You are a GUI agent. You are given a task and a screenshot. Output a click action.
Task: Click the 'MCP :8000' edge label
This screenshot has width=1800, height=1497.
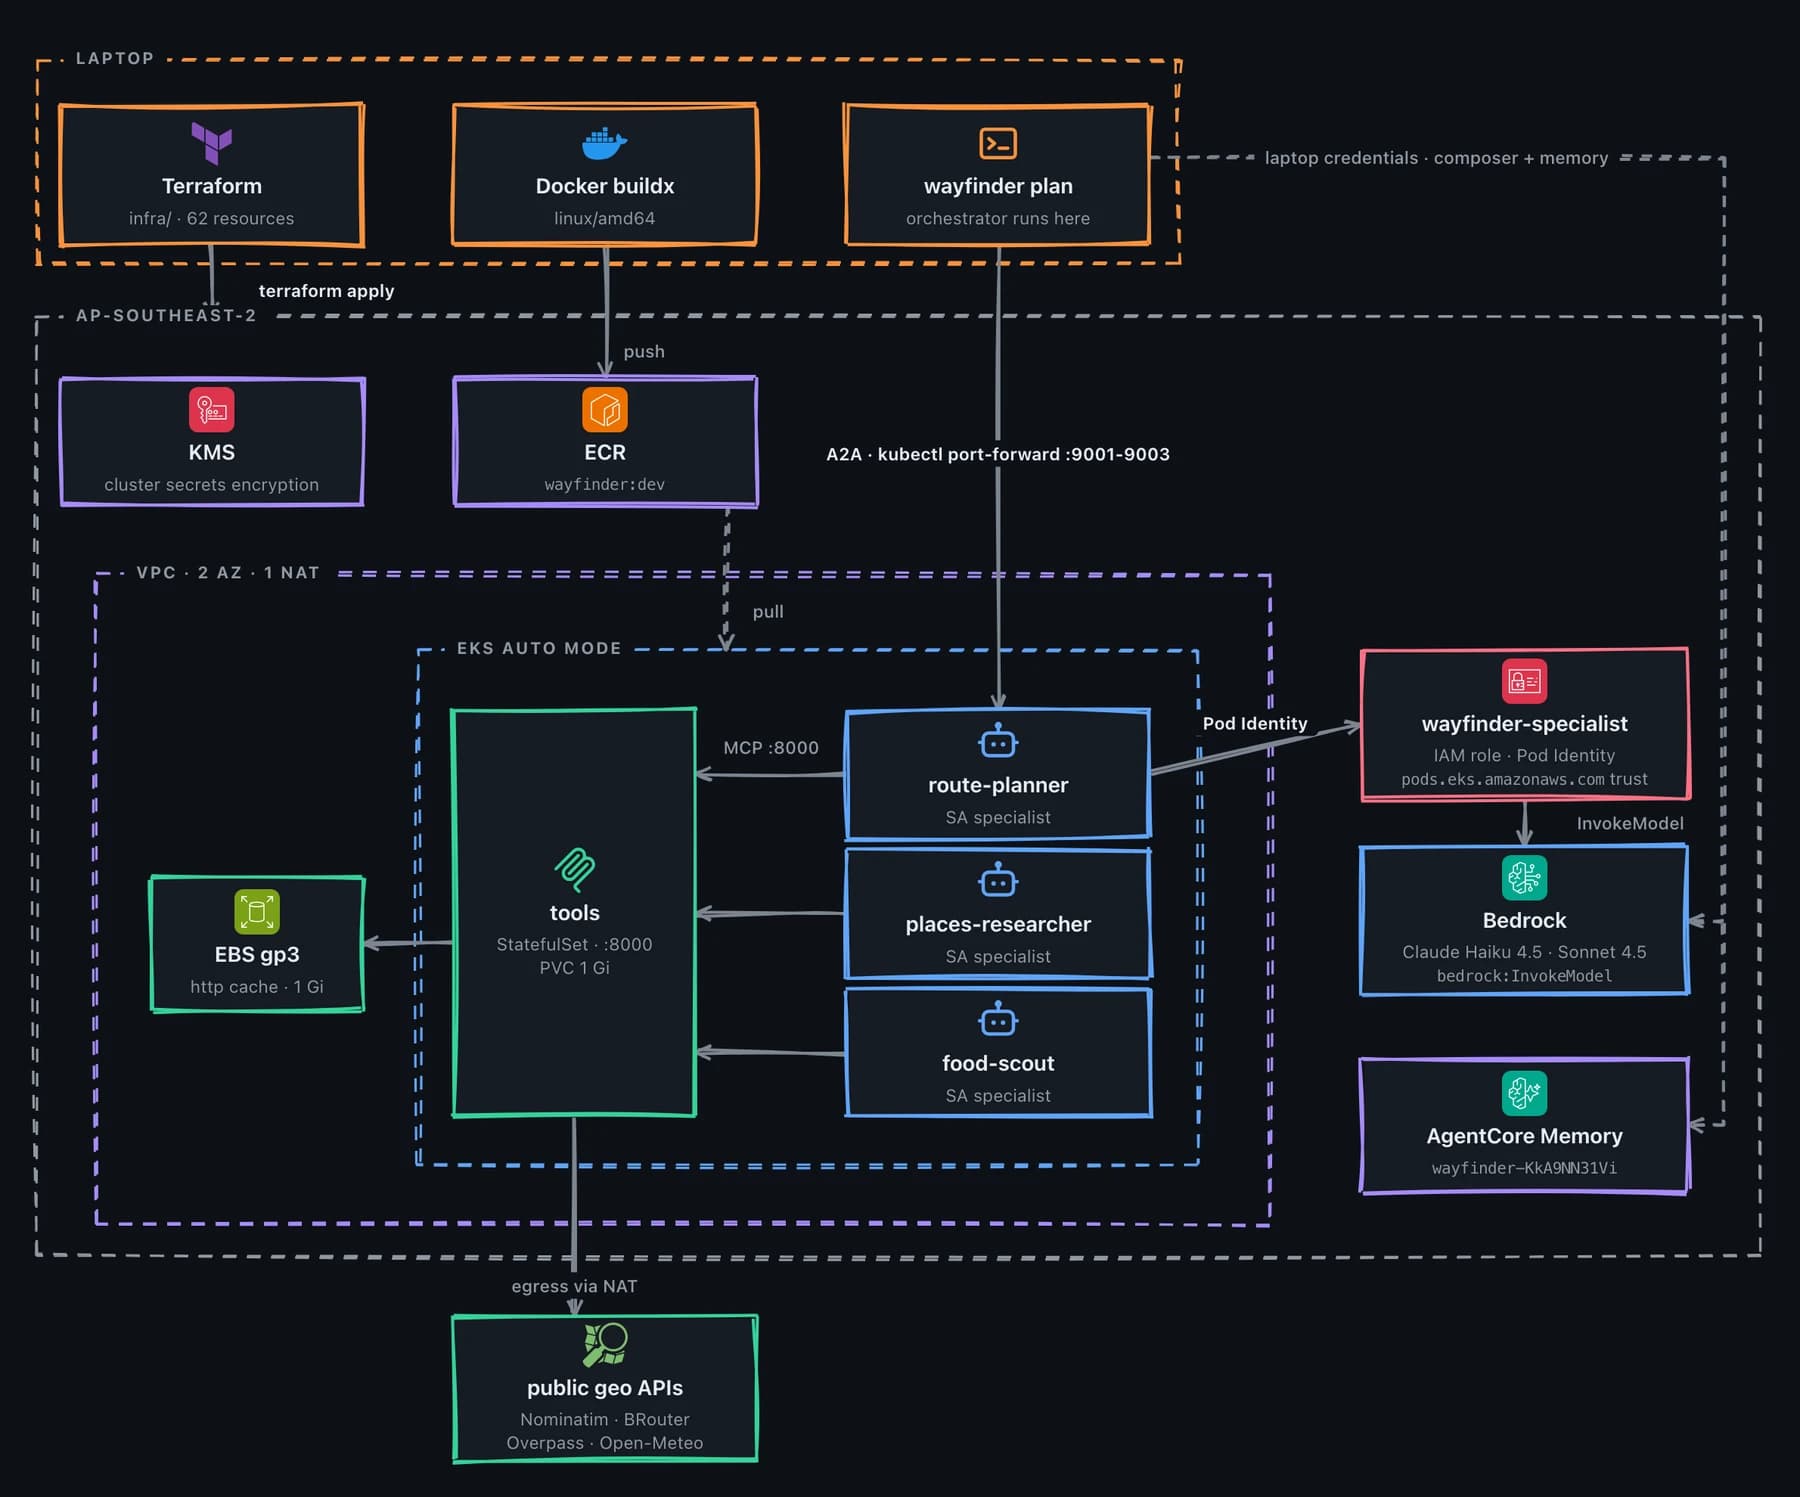click(771, 747)
